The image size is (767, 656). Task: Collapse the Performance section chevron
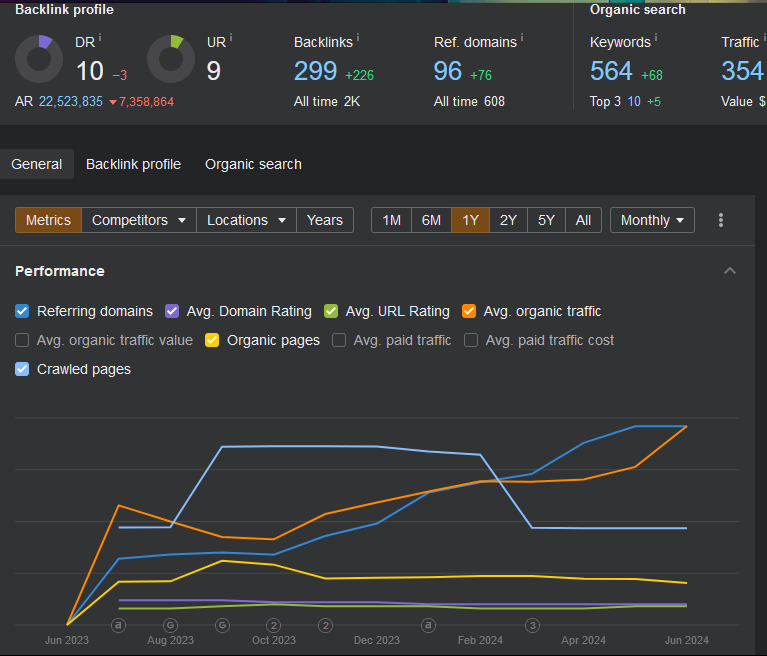pos(730,271)
